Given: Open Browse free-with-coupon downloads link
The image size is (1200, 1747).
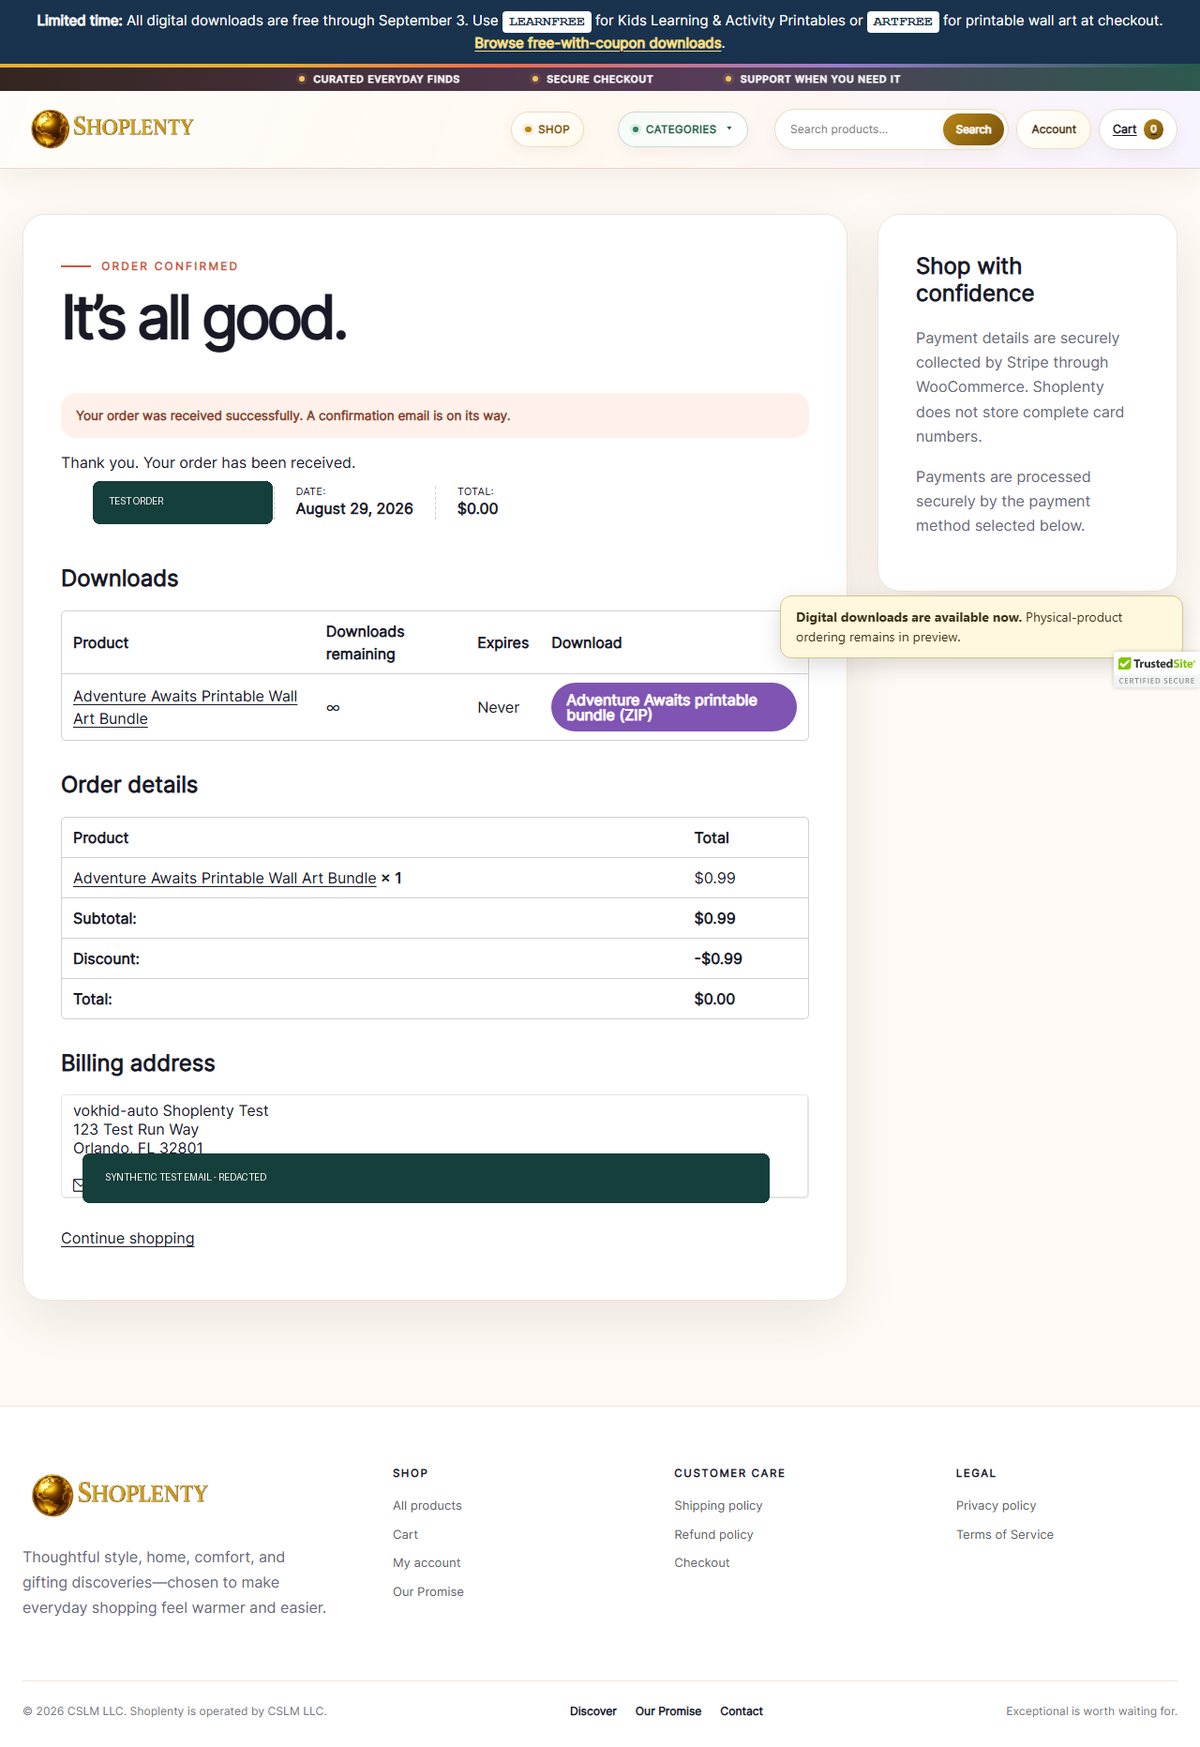Looking at the screenshot, I should pos(598,44).
